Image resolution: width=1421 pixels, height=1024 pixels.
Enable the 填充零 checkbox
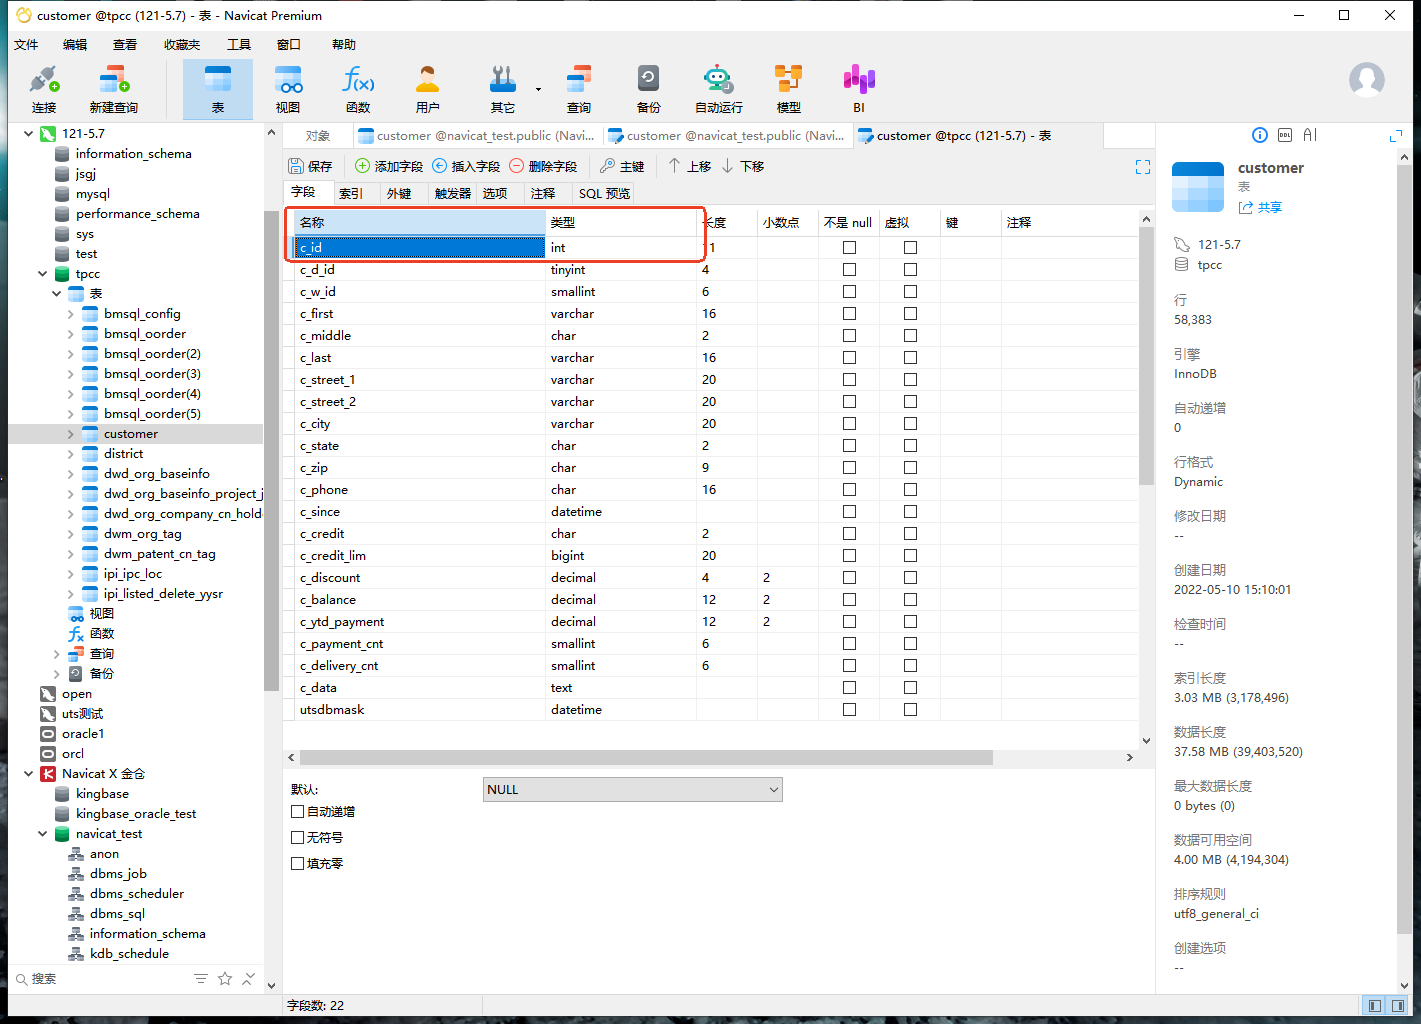pos(297,863)
